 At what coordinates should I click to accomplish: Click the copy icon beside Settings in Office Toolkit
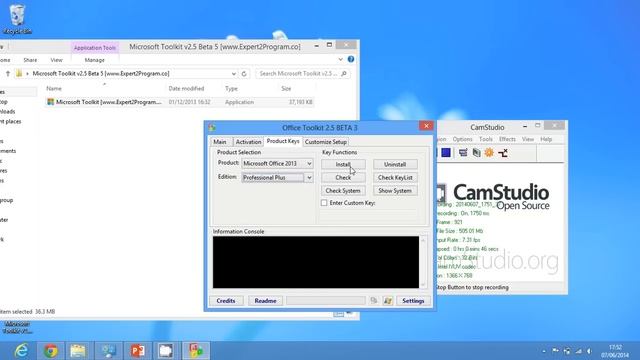pyautogui.click(x=373, y=301)
